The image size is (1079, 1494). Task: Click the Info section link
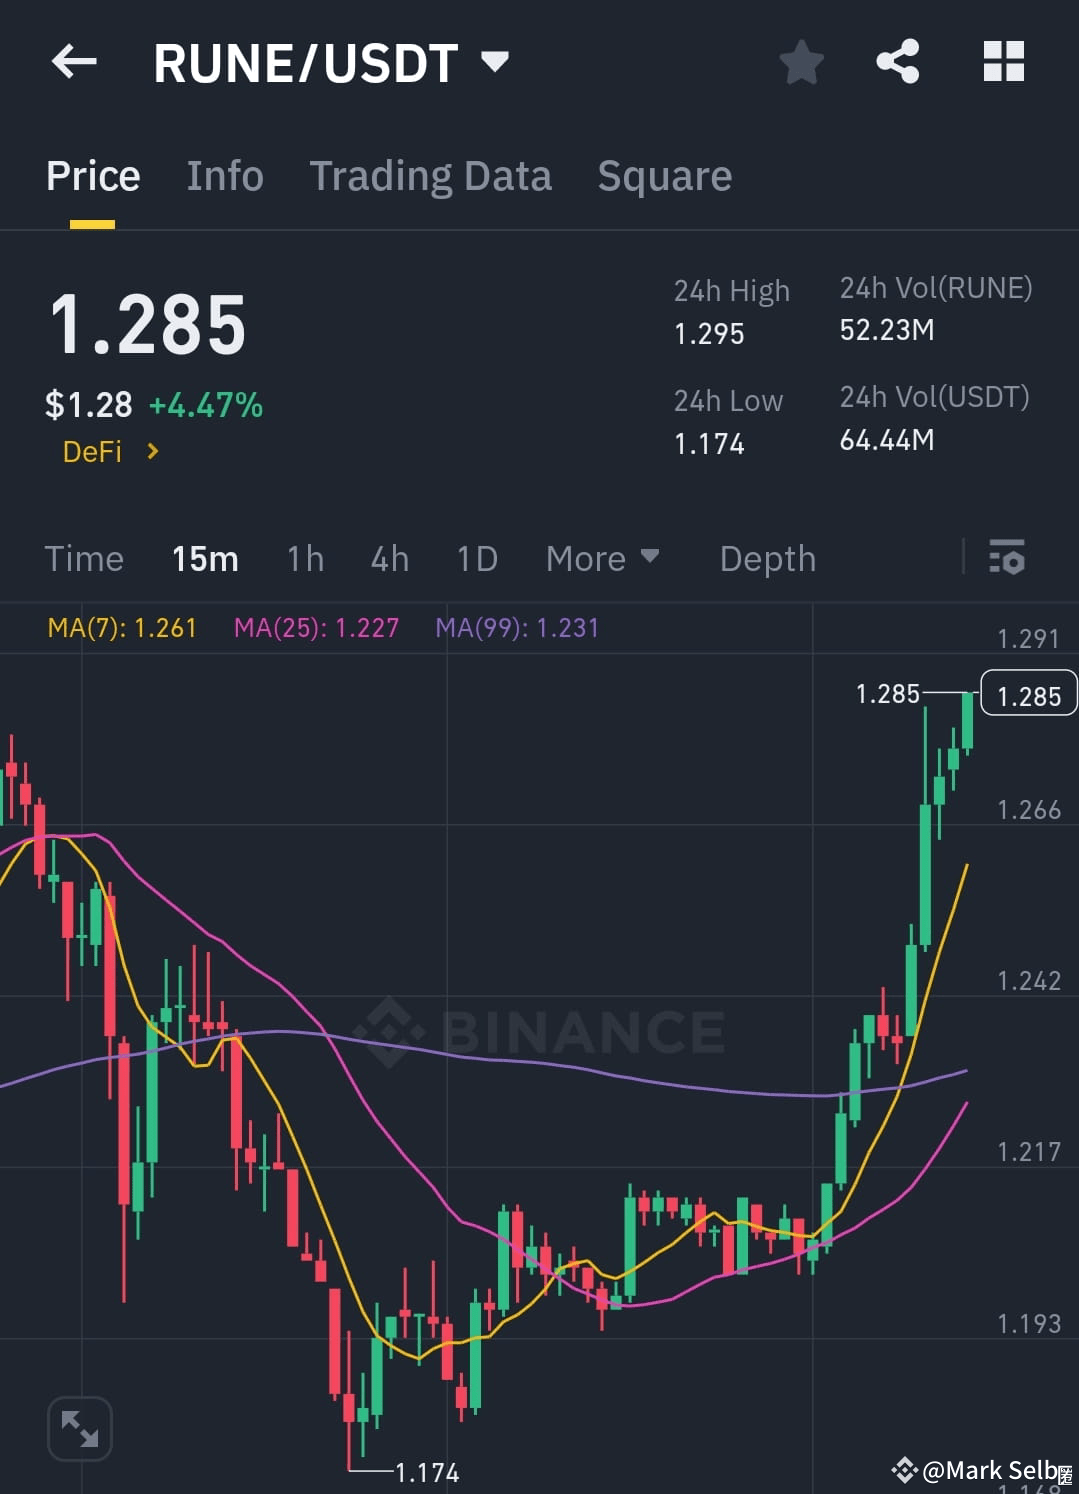(224, 175)
